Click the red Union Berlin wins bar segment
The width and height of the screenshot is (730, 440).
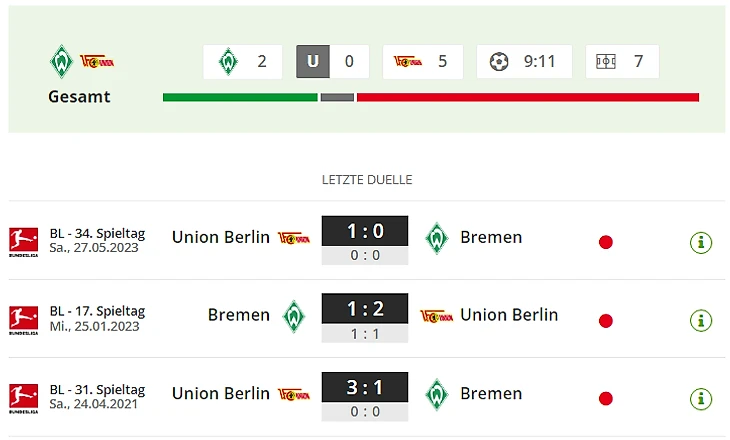pyautogui.click(x=528, y=97)
